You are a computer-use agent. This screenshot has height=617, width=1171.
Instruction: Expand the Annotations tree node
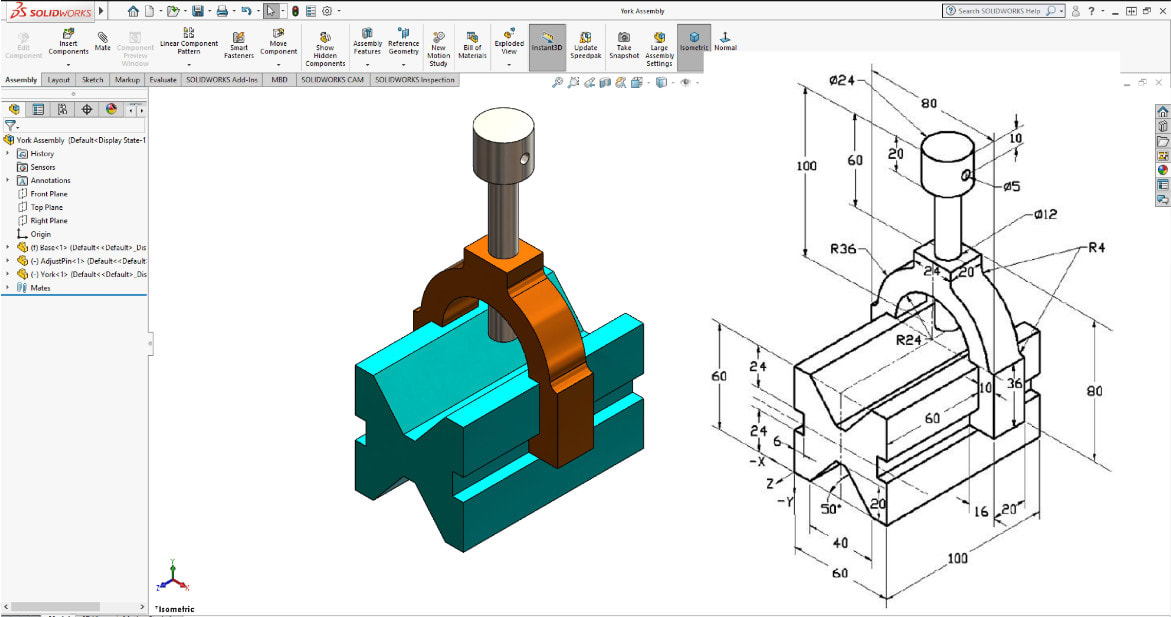pos(8,180)
